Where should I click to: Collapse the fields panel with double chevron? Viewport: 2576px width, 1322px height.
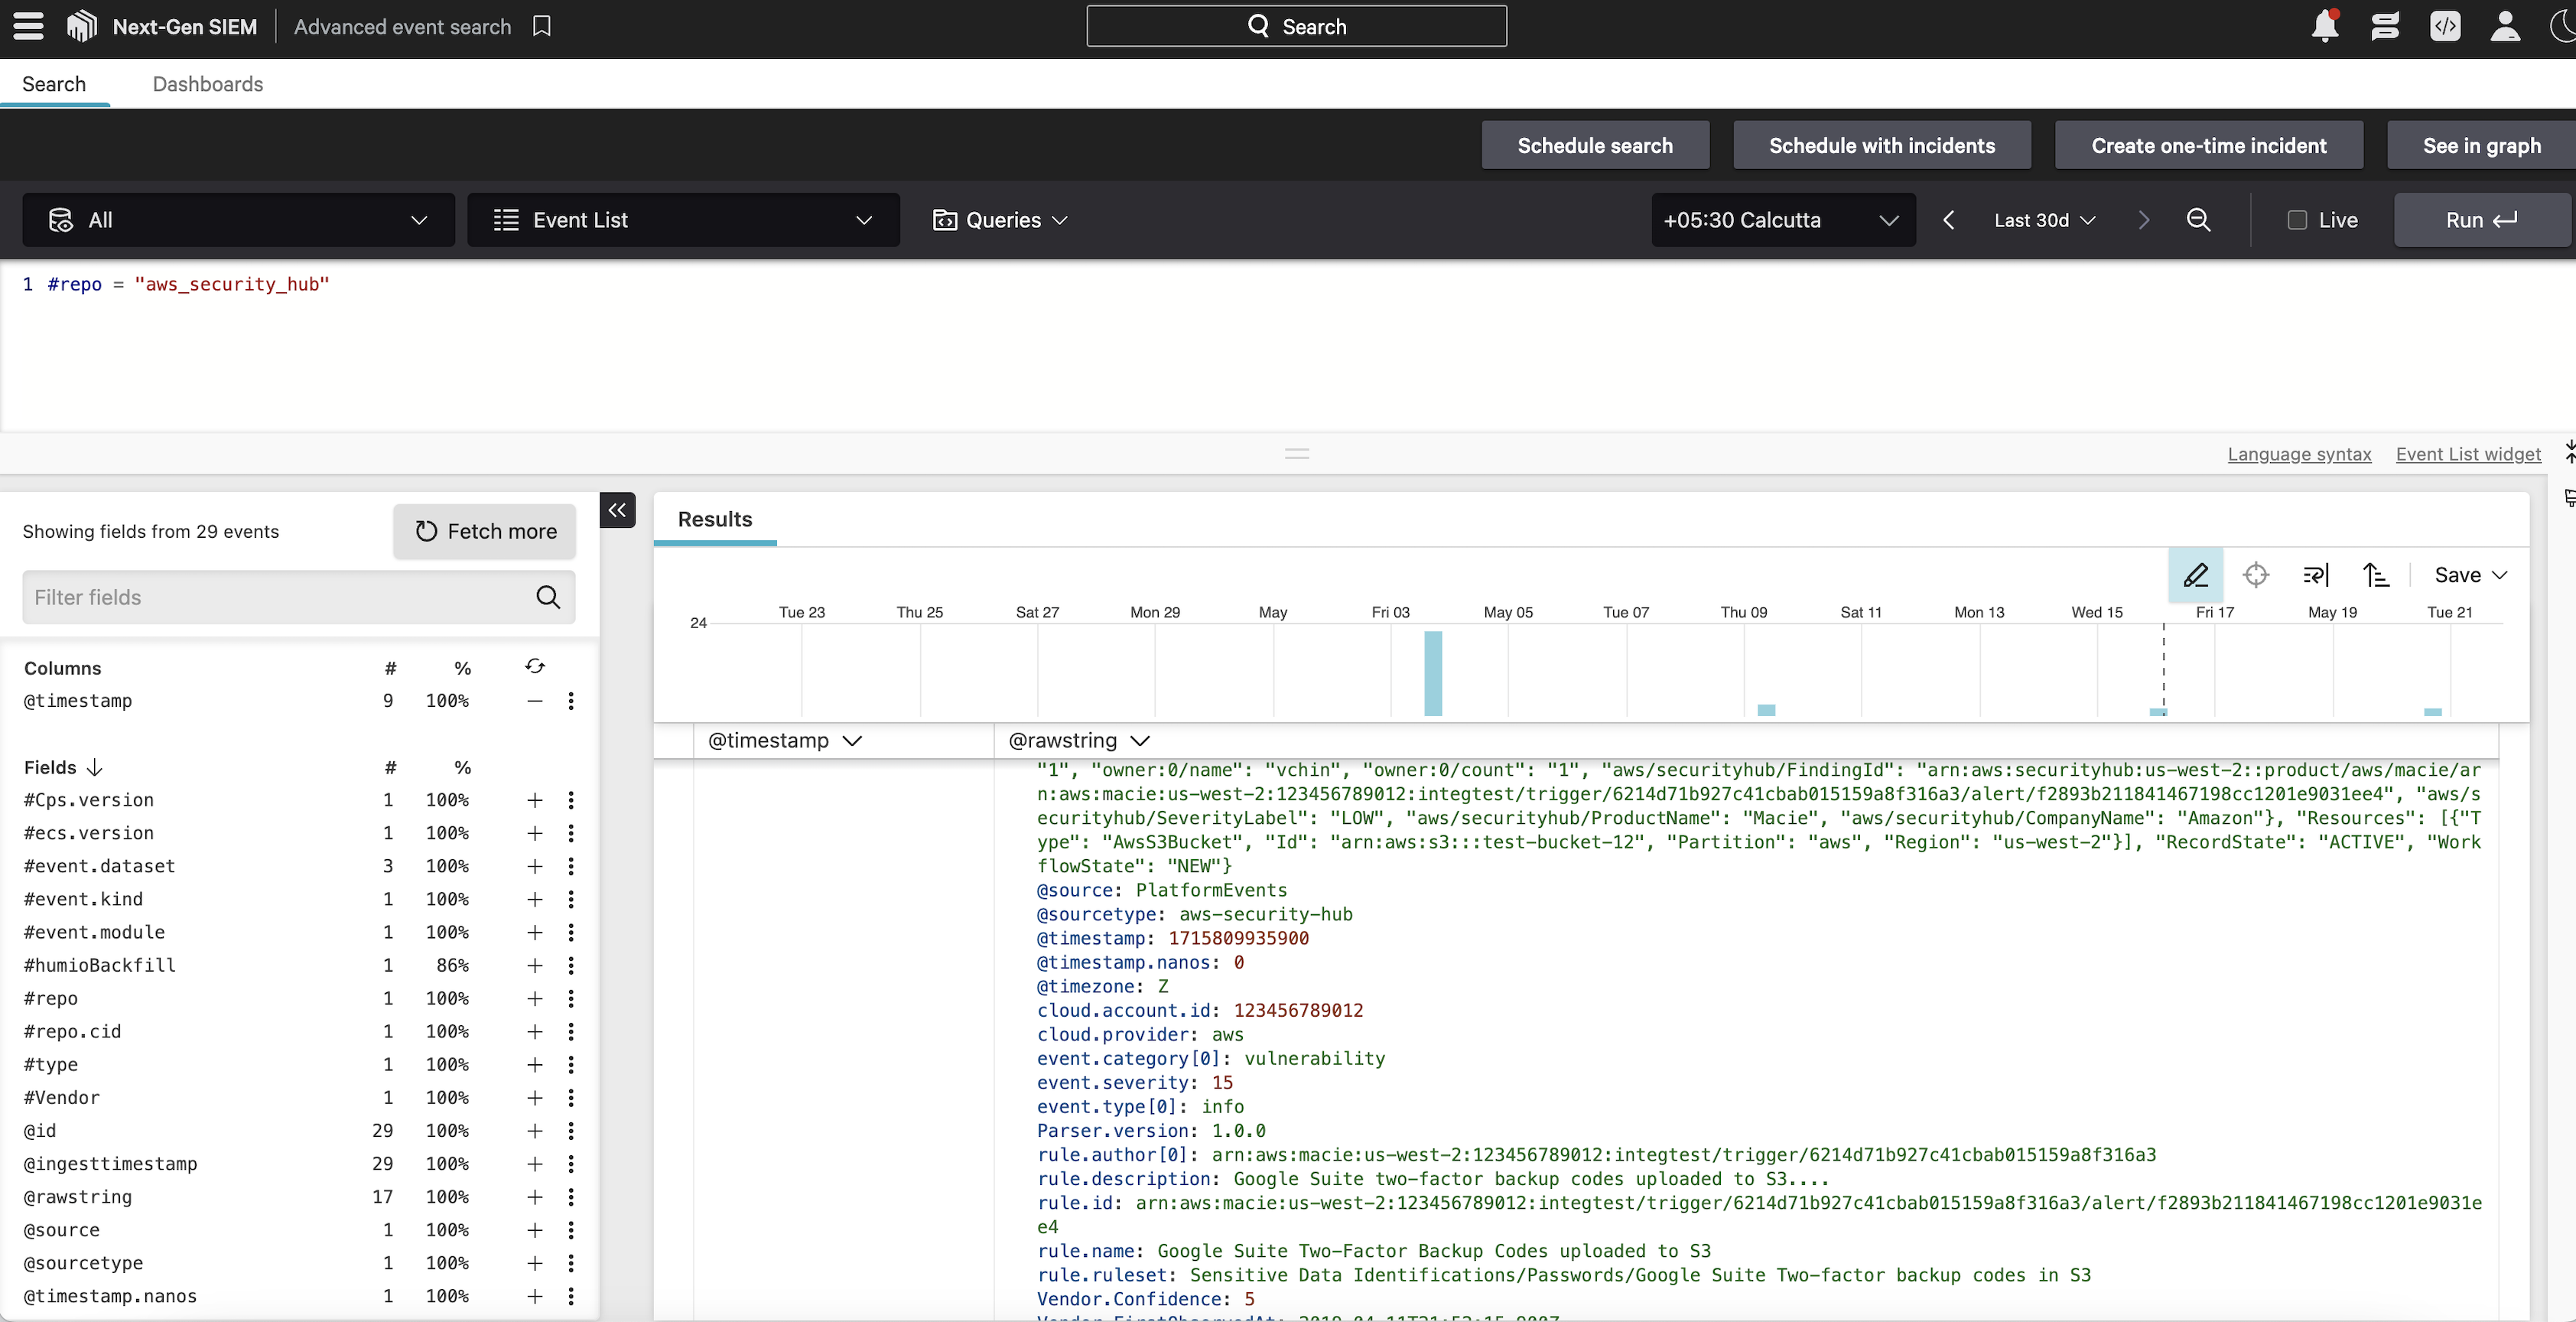pyautogui.click(x=617, y=510)
